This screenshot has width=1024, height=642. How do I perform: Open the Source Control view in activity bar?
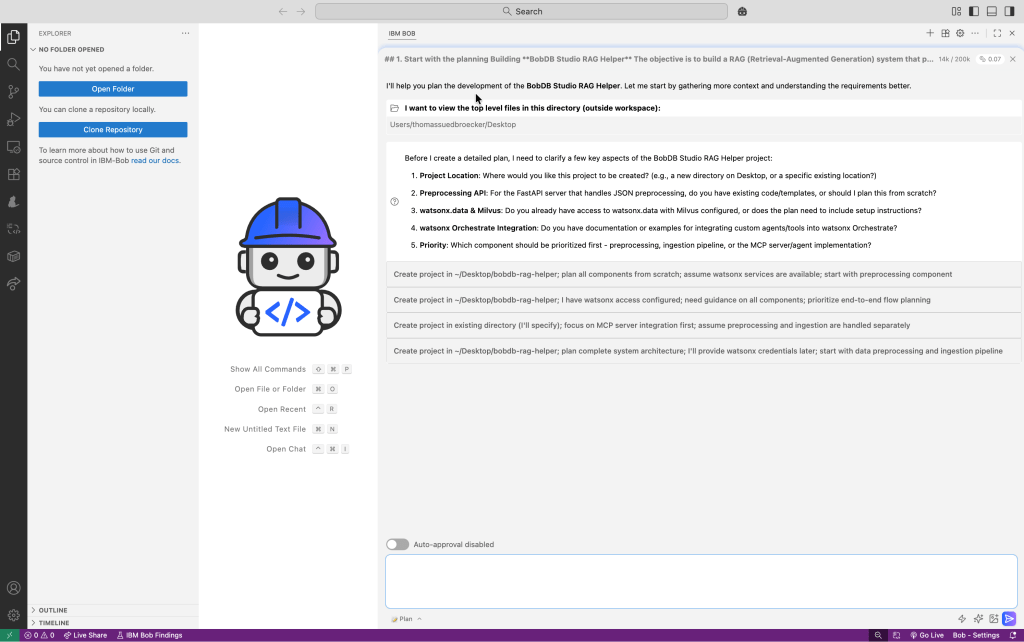[x=13, y=91]
